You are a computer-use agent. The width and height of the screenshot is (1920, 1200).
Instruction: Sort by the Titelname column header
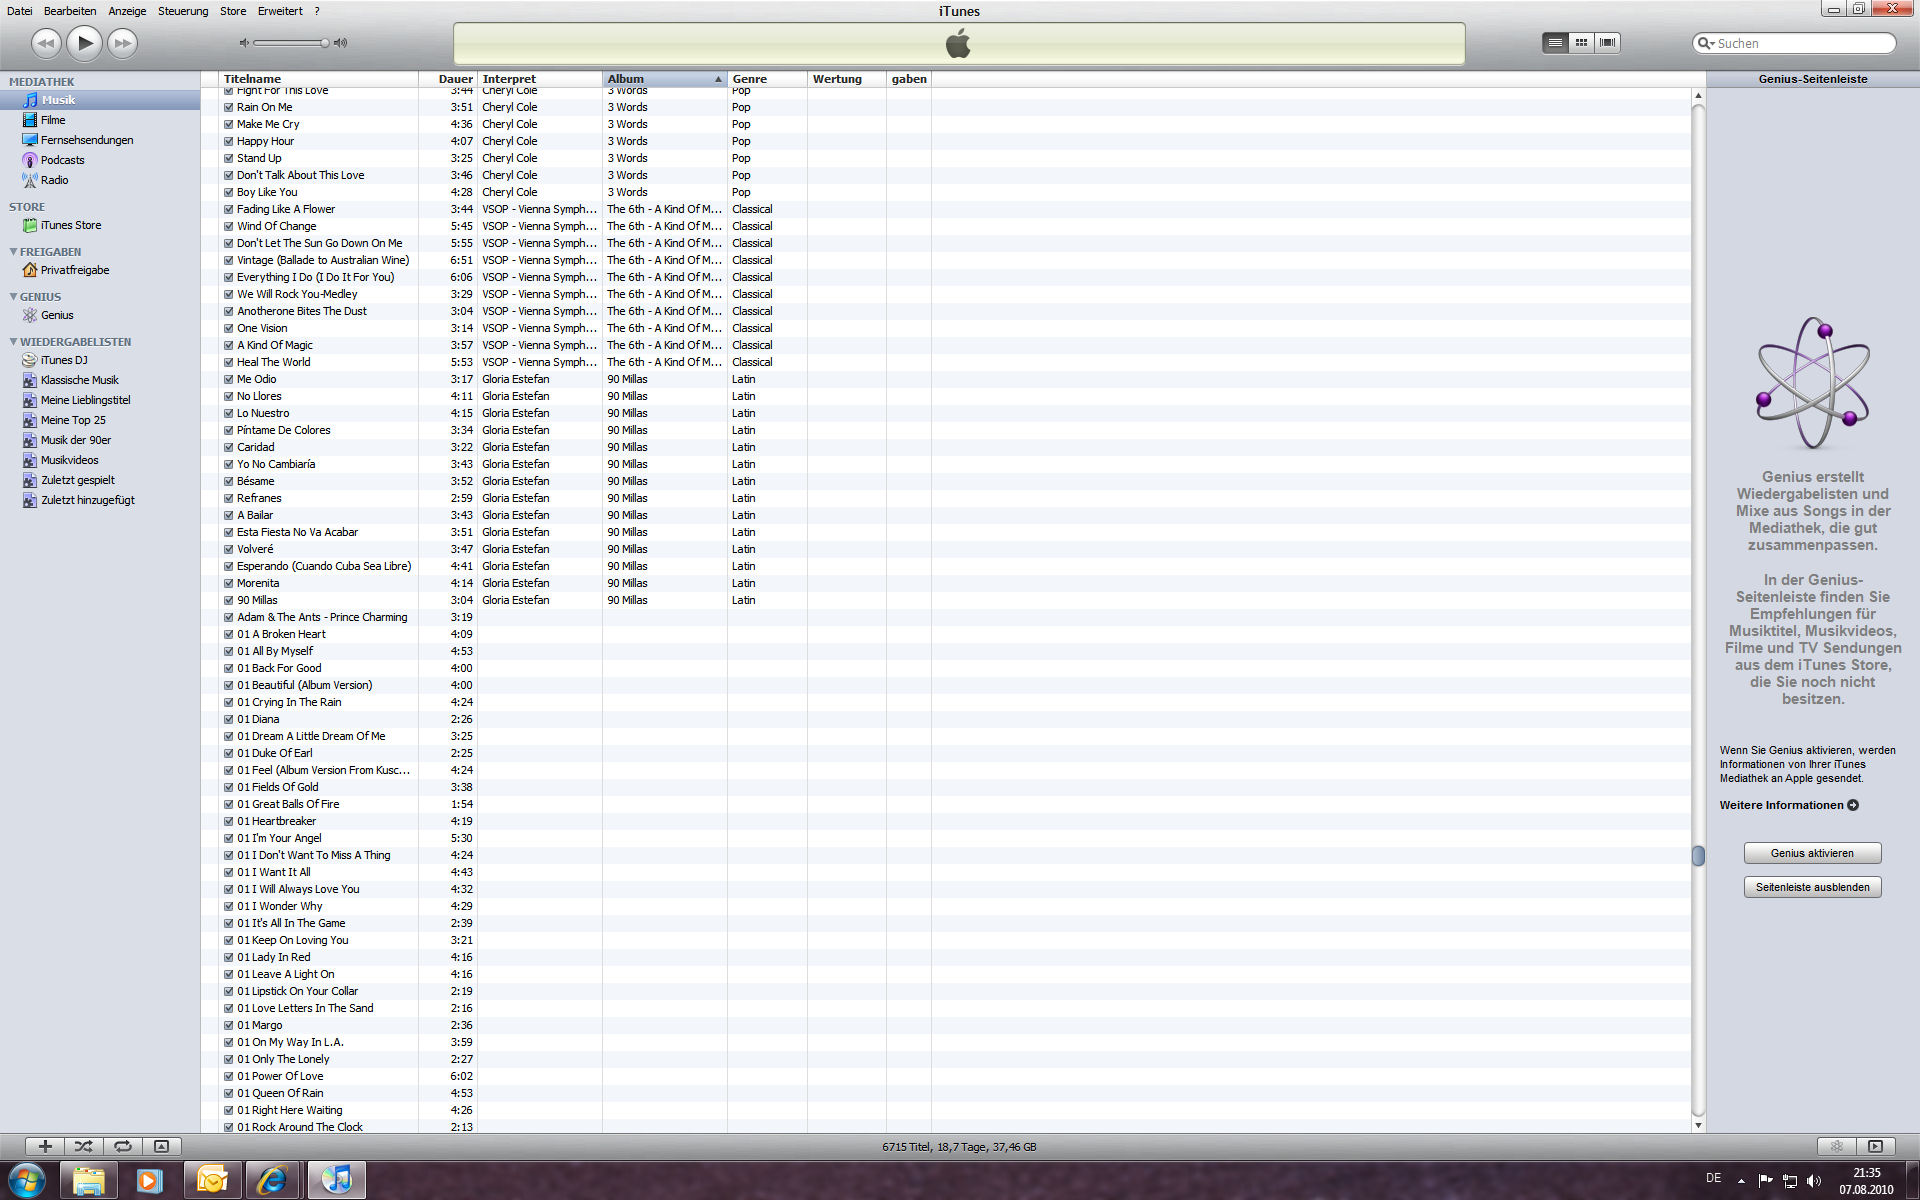click(318, 79)
